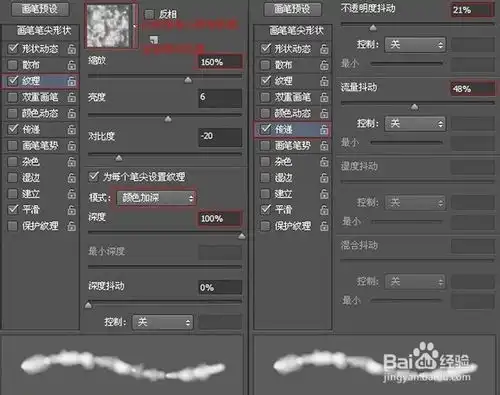Click lock icon beside 传递 in texture-settings panel

(72, 129)
